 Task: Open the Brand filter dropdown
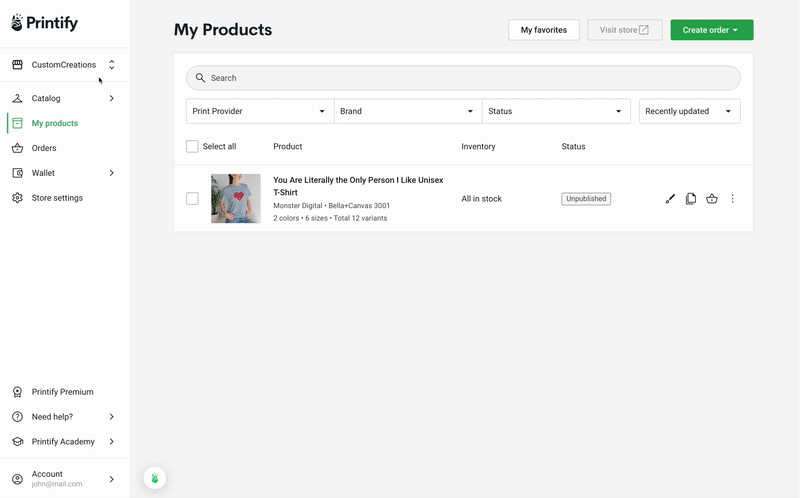408,111
